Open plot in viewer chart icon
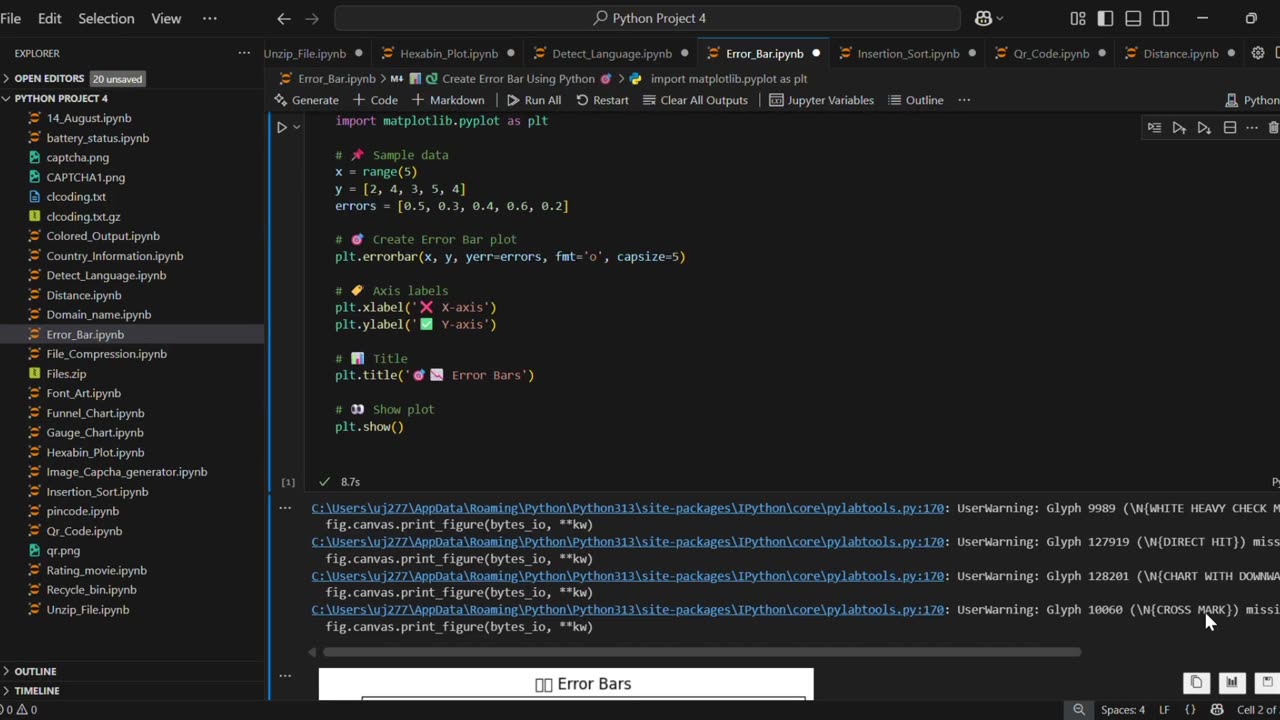This screenshot has width=1280, height=720. point(1232,682)
